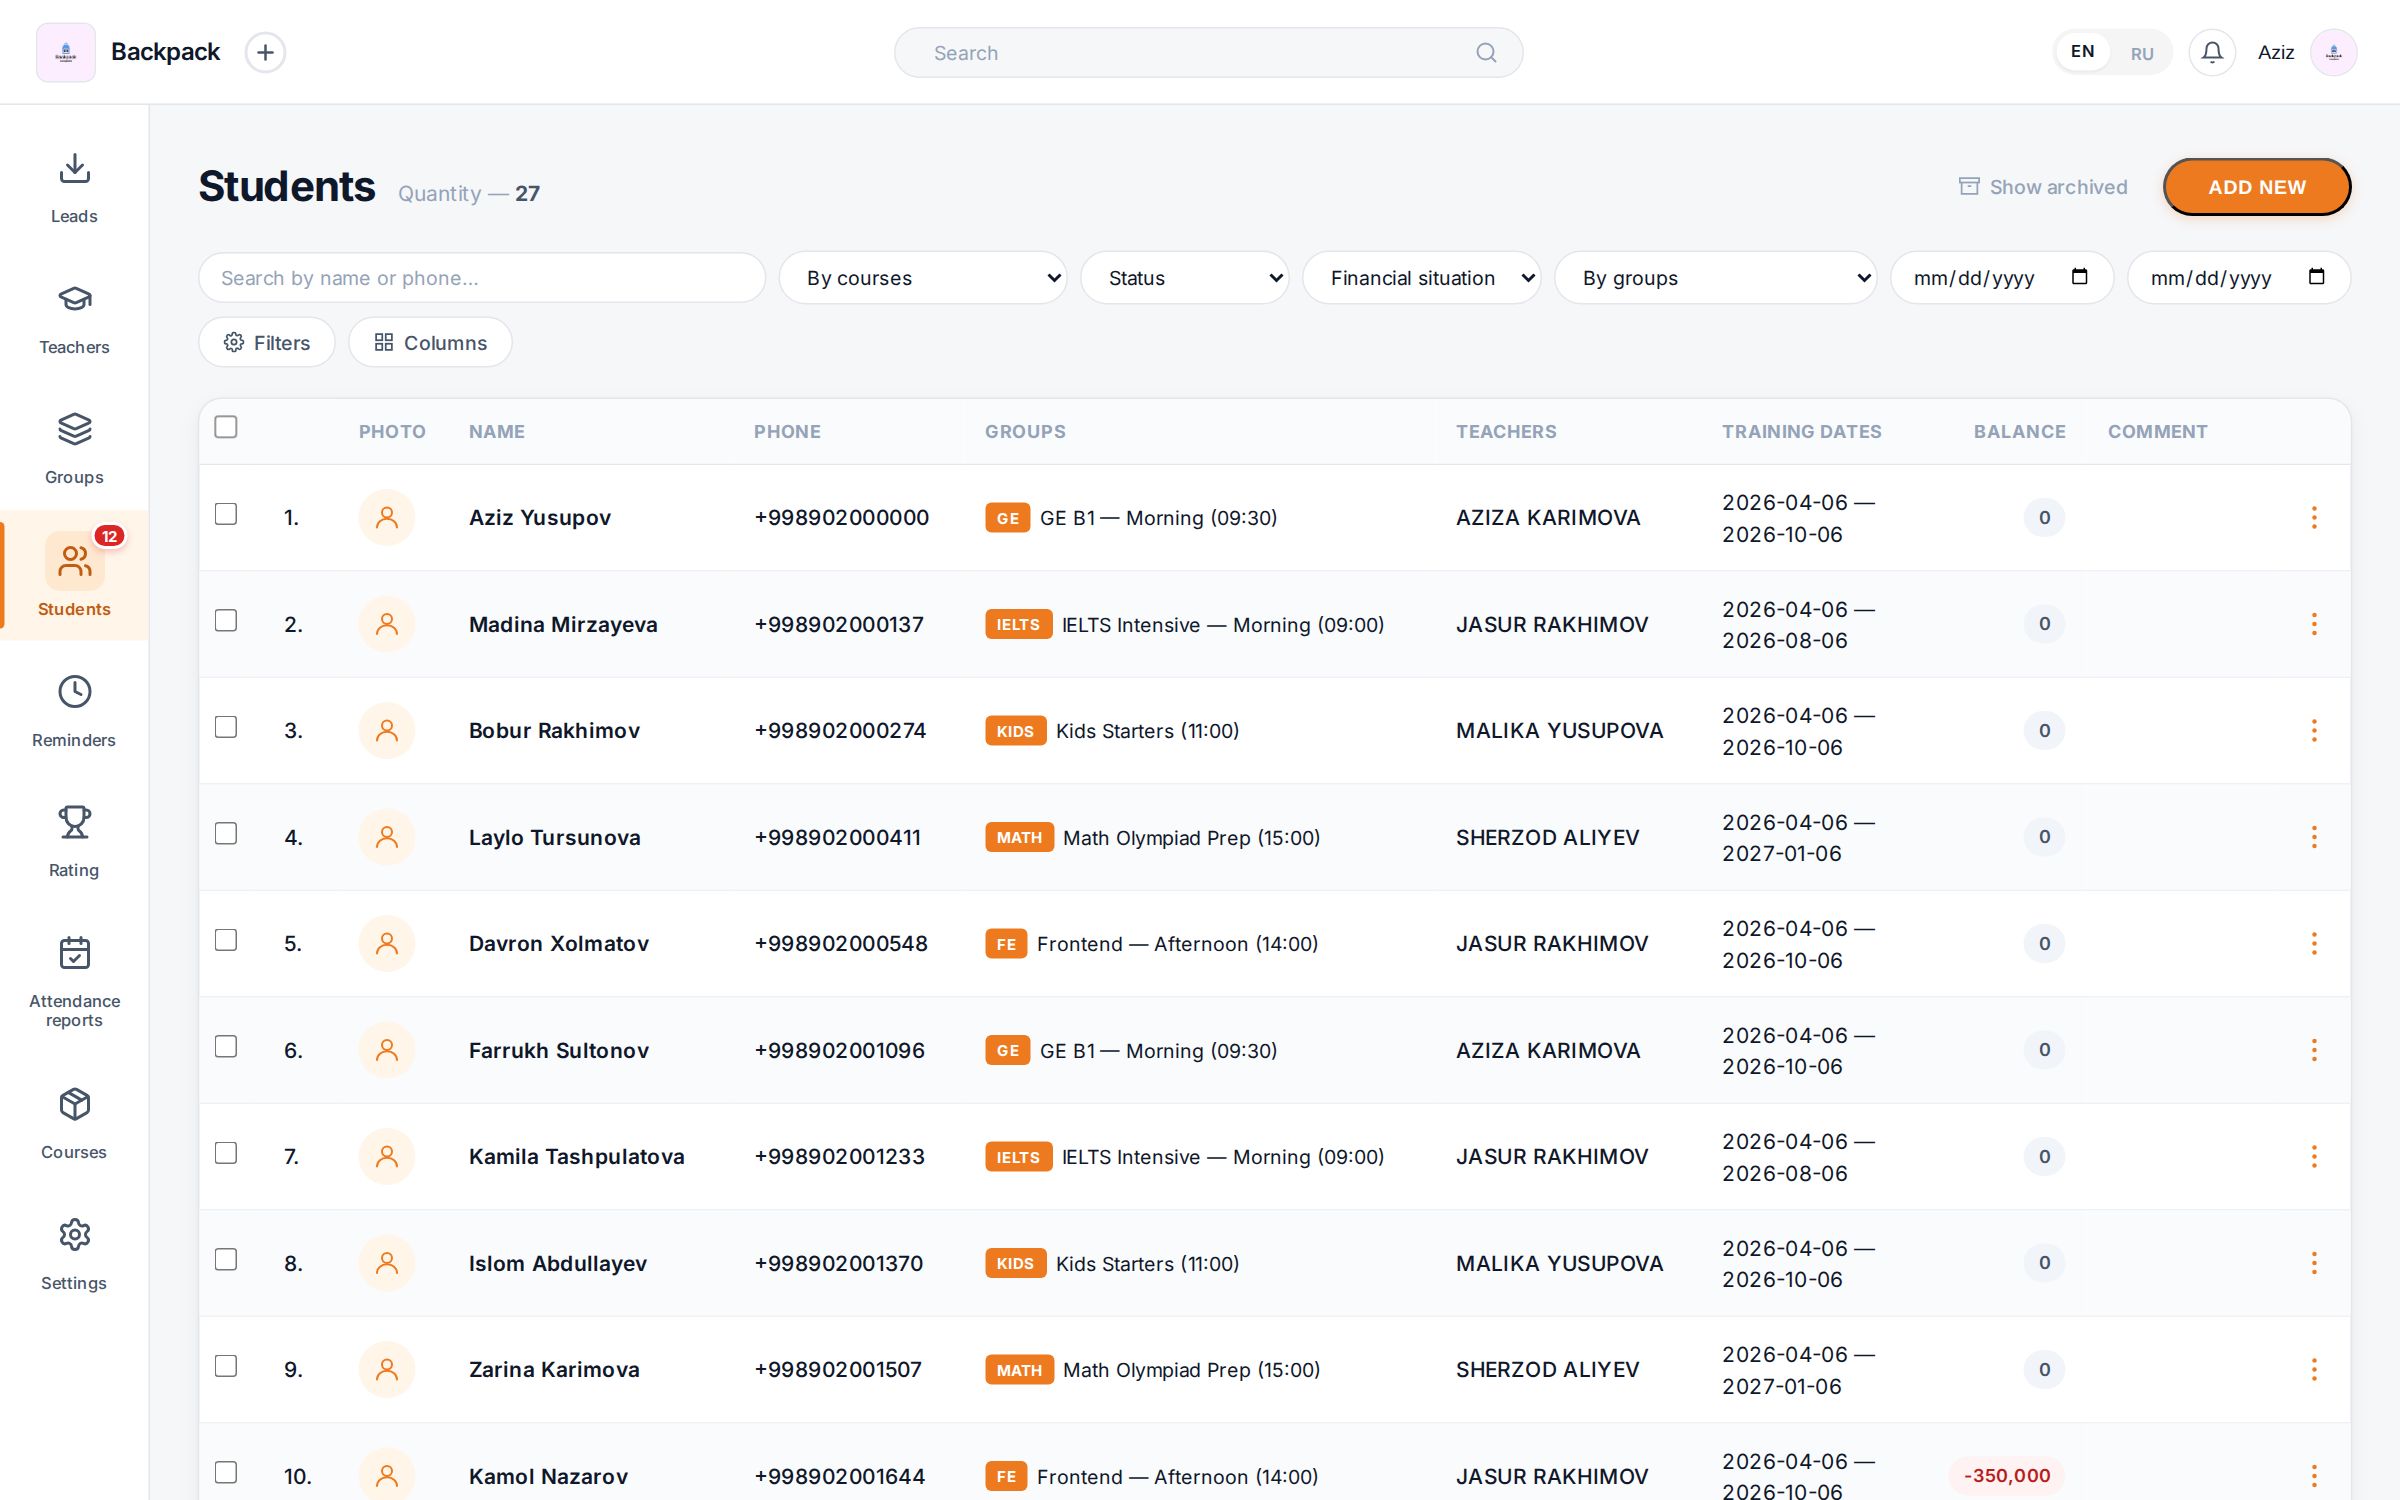Screen dimensions: 2400x1500
Task: Open row actions menu for Zarina Karimova
Action: [x=2314, y=1369]
